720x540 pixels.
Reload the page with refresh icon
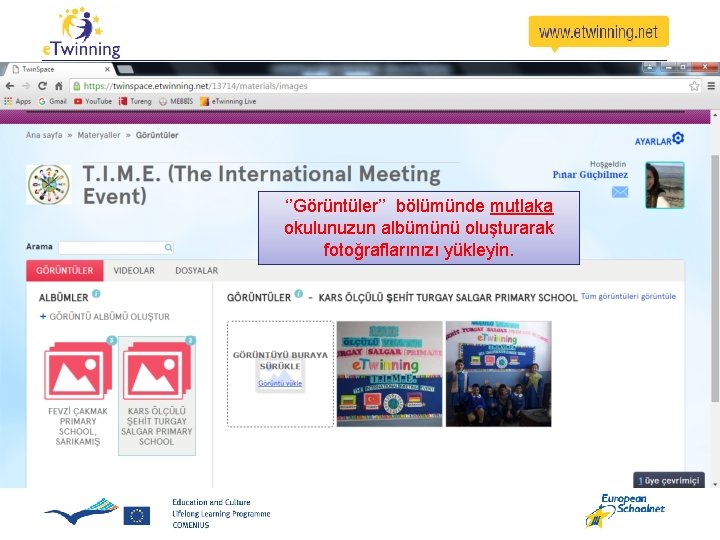[x=42, y=86]
